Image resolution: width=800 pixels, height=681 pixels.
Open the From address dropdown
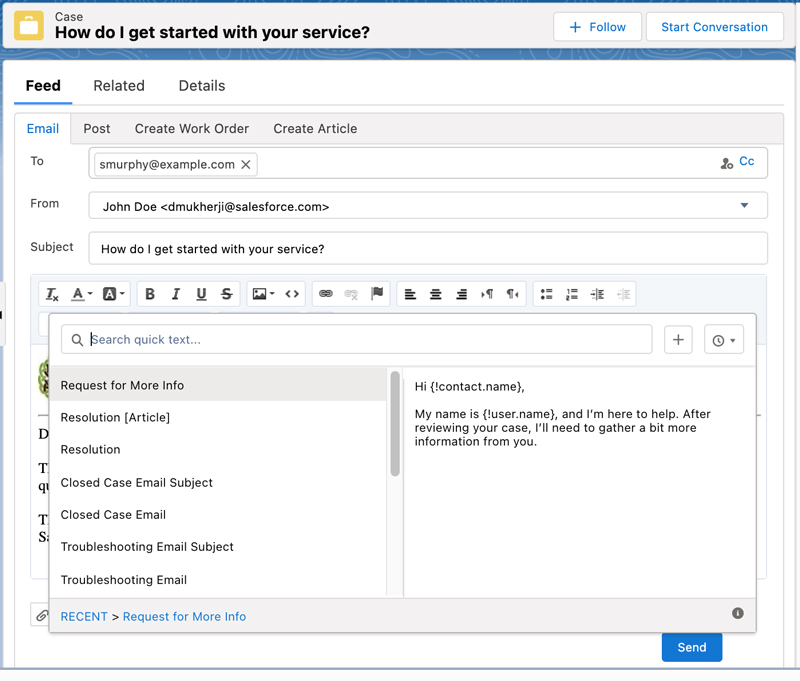(744, 206)
